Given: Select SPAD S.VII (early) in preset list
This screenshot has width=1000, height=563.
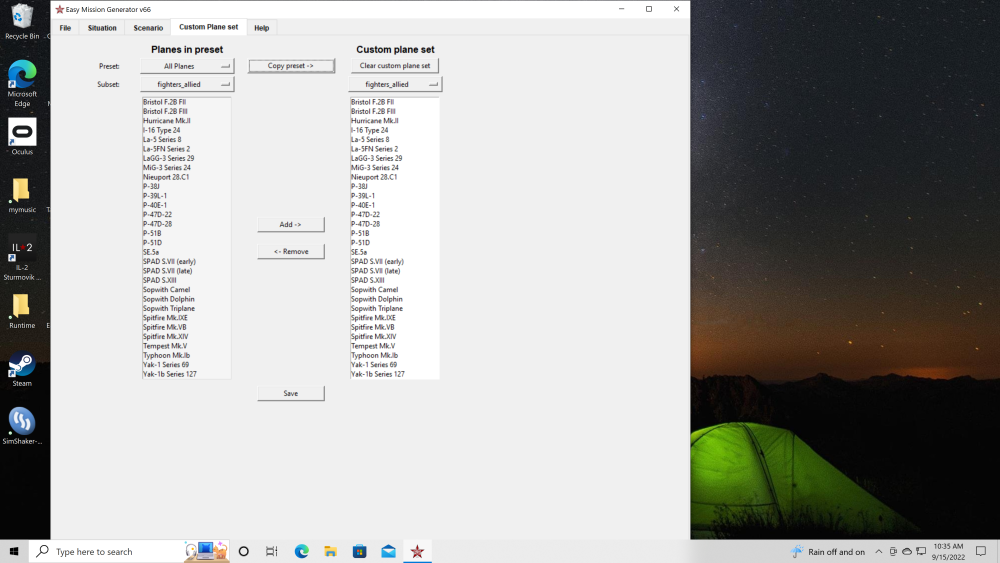Looking at the screenshot, I should click(169, 261).
